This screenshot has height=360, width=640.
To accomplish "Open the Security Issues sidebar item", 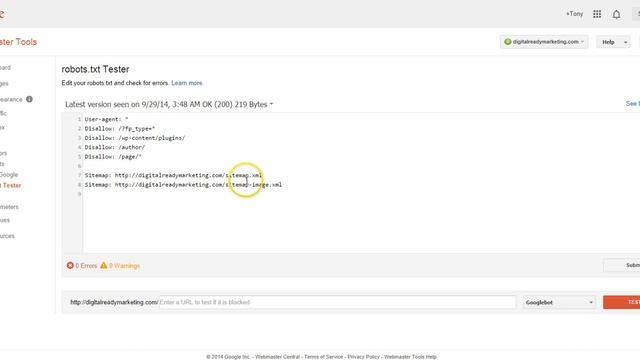I will pos(5,220).
